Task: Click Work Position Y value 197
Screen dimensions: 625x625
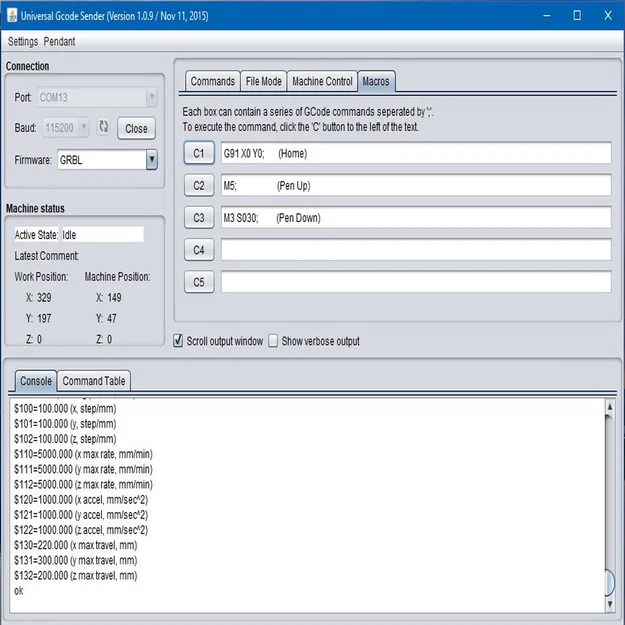Action: [x=44, y=318]
